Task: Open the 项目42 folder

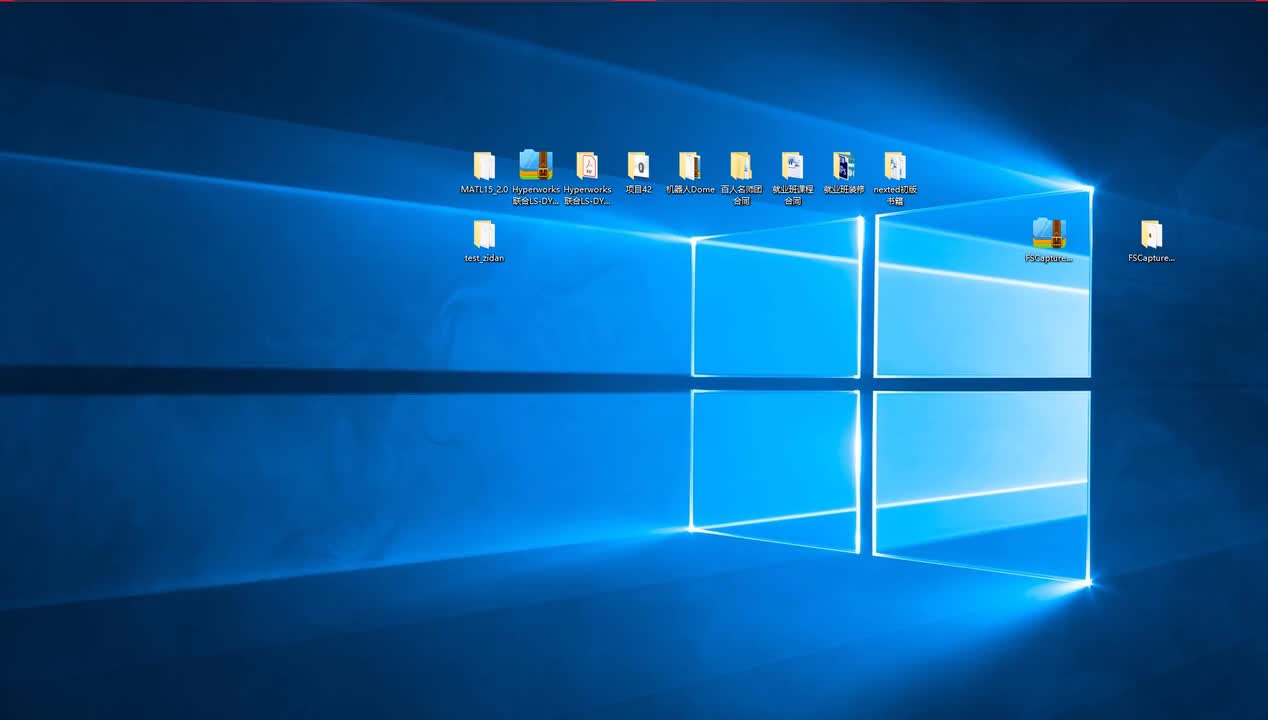Action: 638,166
